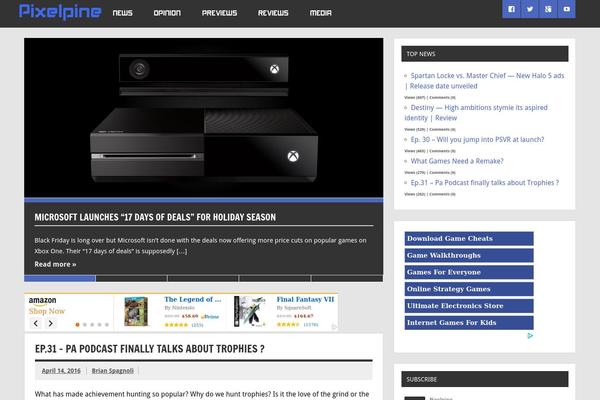Click the ad choices icon below ad links
Viewport: 600px width, 400px height.
pyautogui.click(x=530, y=336)
